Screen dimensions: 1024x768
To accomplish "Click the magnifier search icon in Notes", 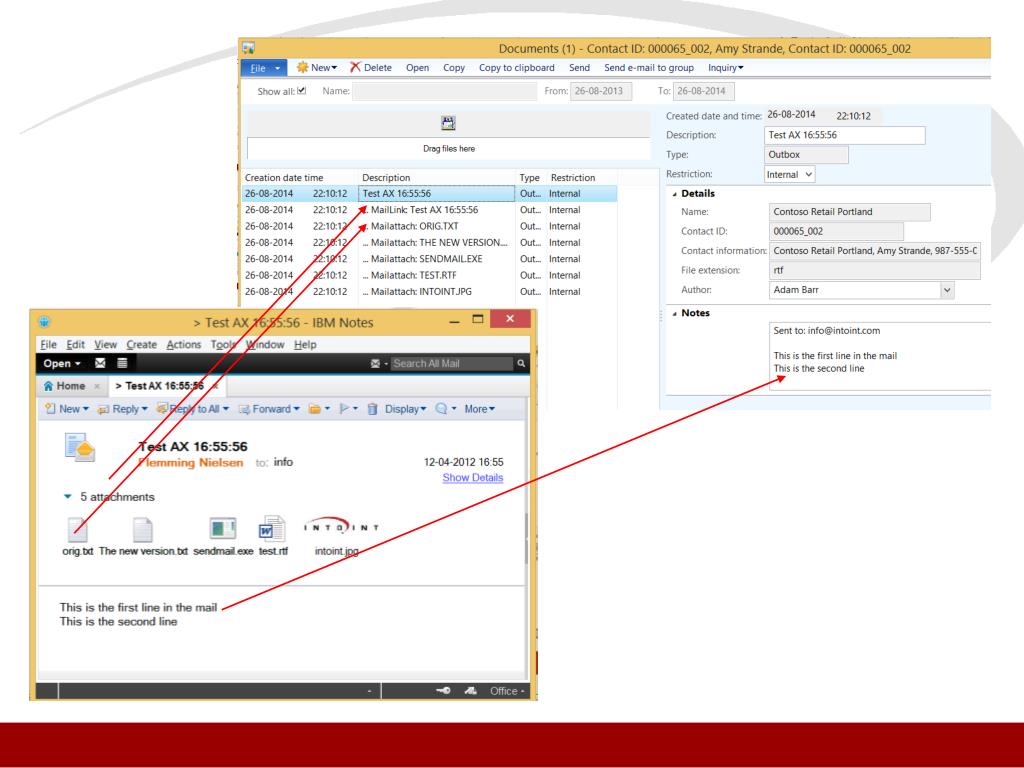I will tap(521, 364).
